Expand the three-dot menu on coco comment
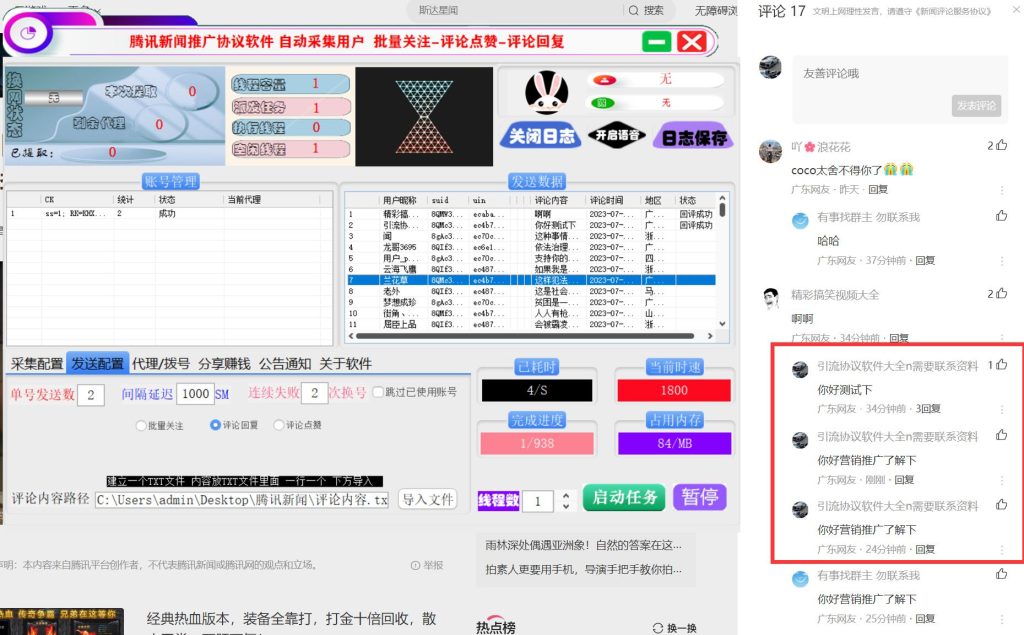Image resolution: width=1024 pixels, height=635 pixels. tap(1003, 189)
